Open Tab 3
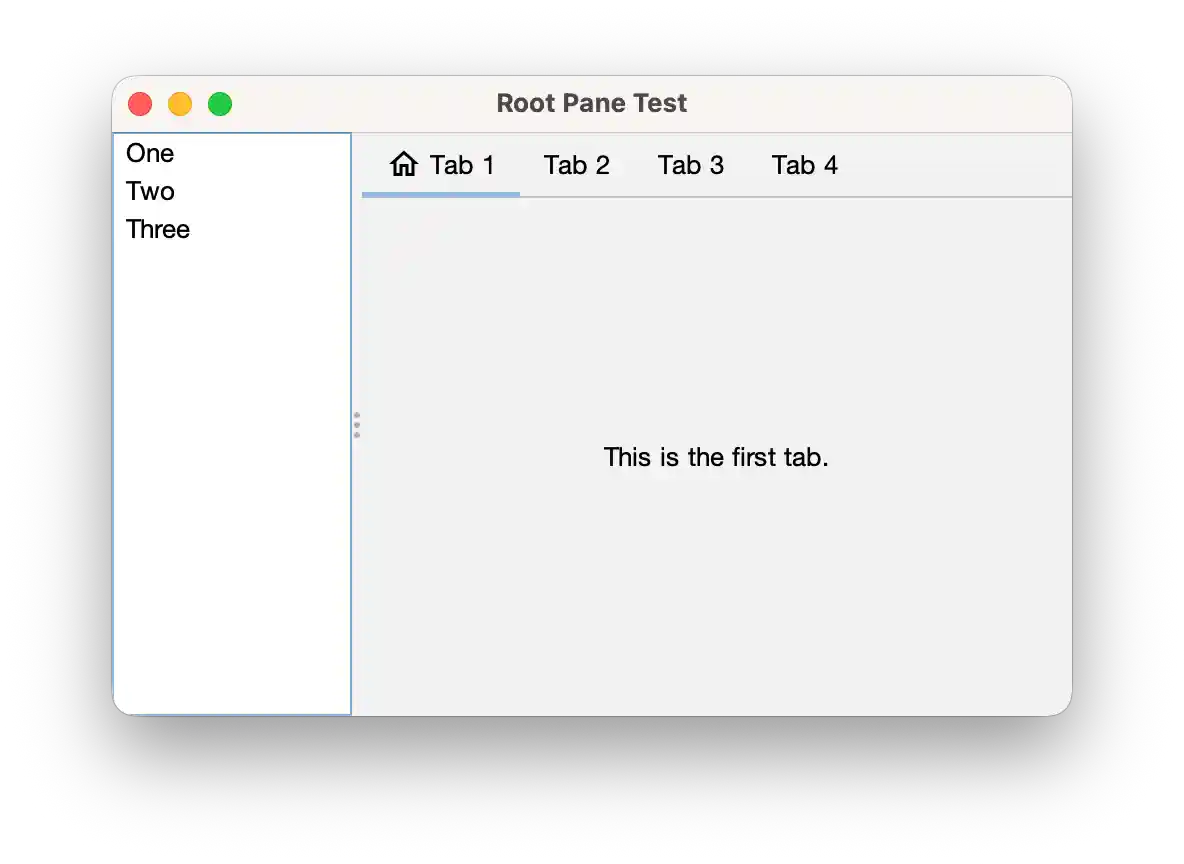 [690, 165]
